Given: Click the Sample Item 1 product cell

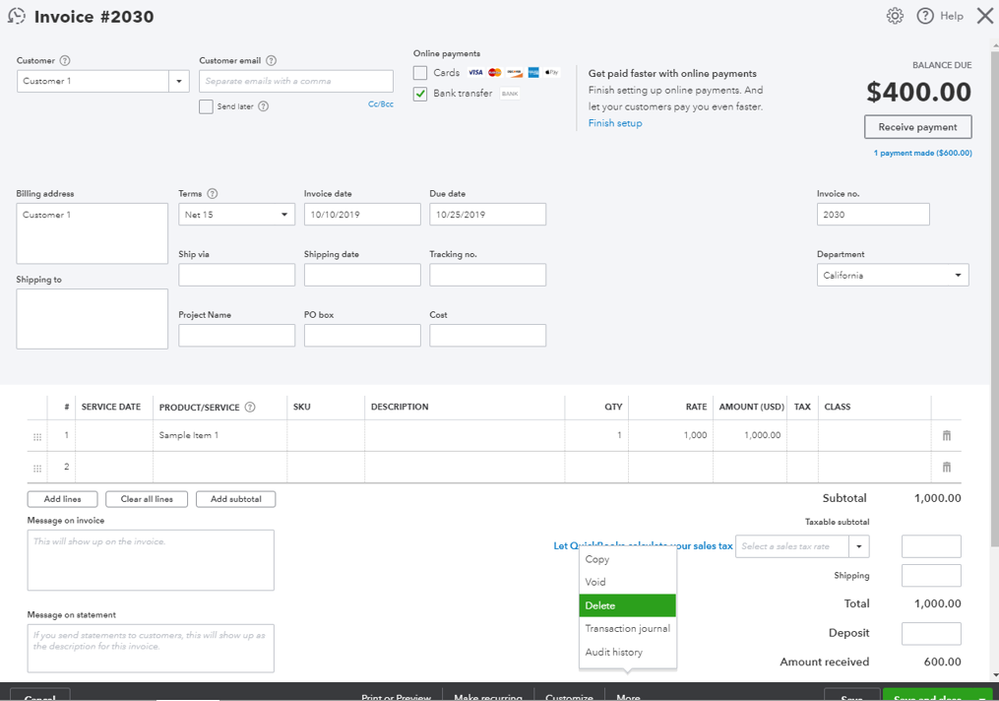Looking at the screenshot, I should pos(220,435).
